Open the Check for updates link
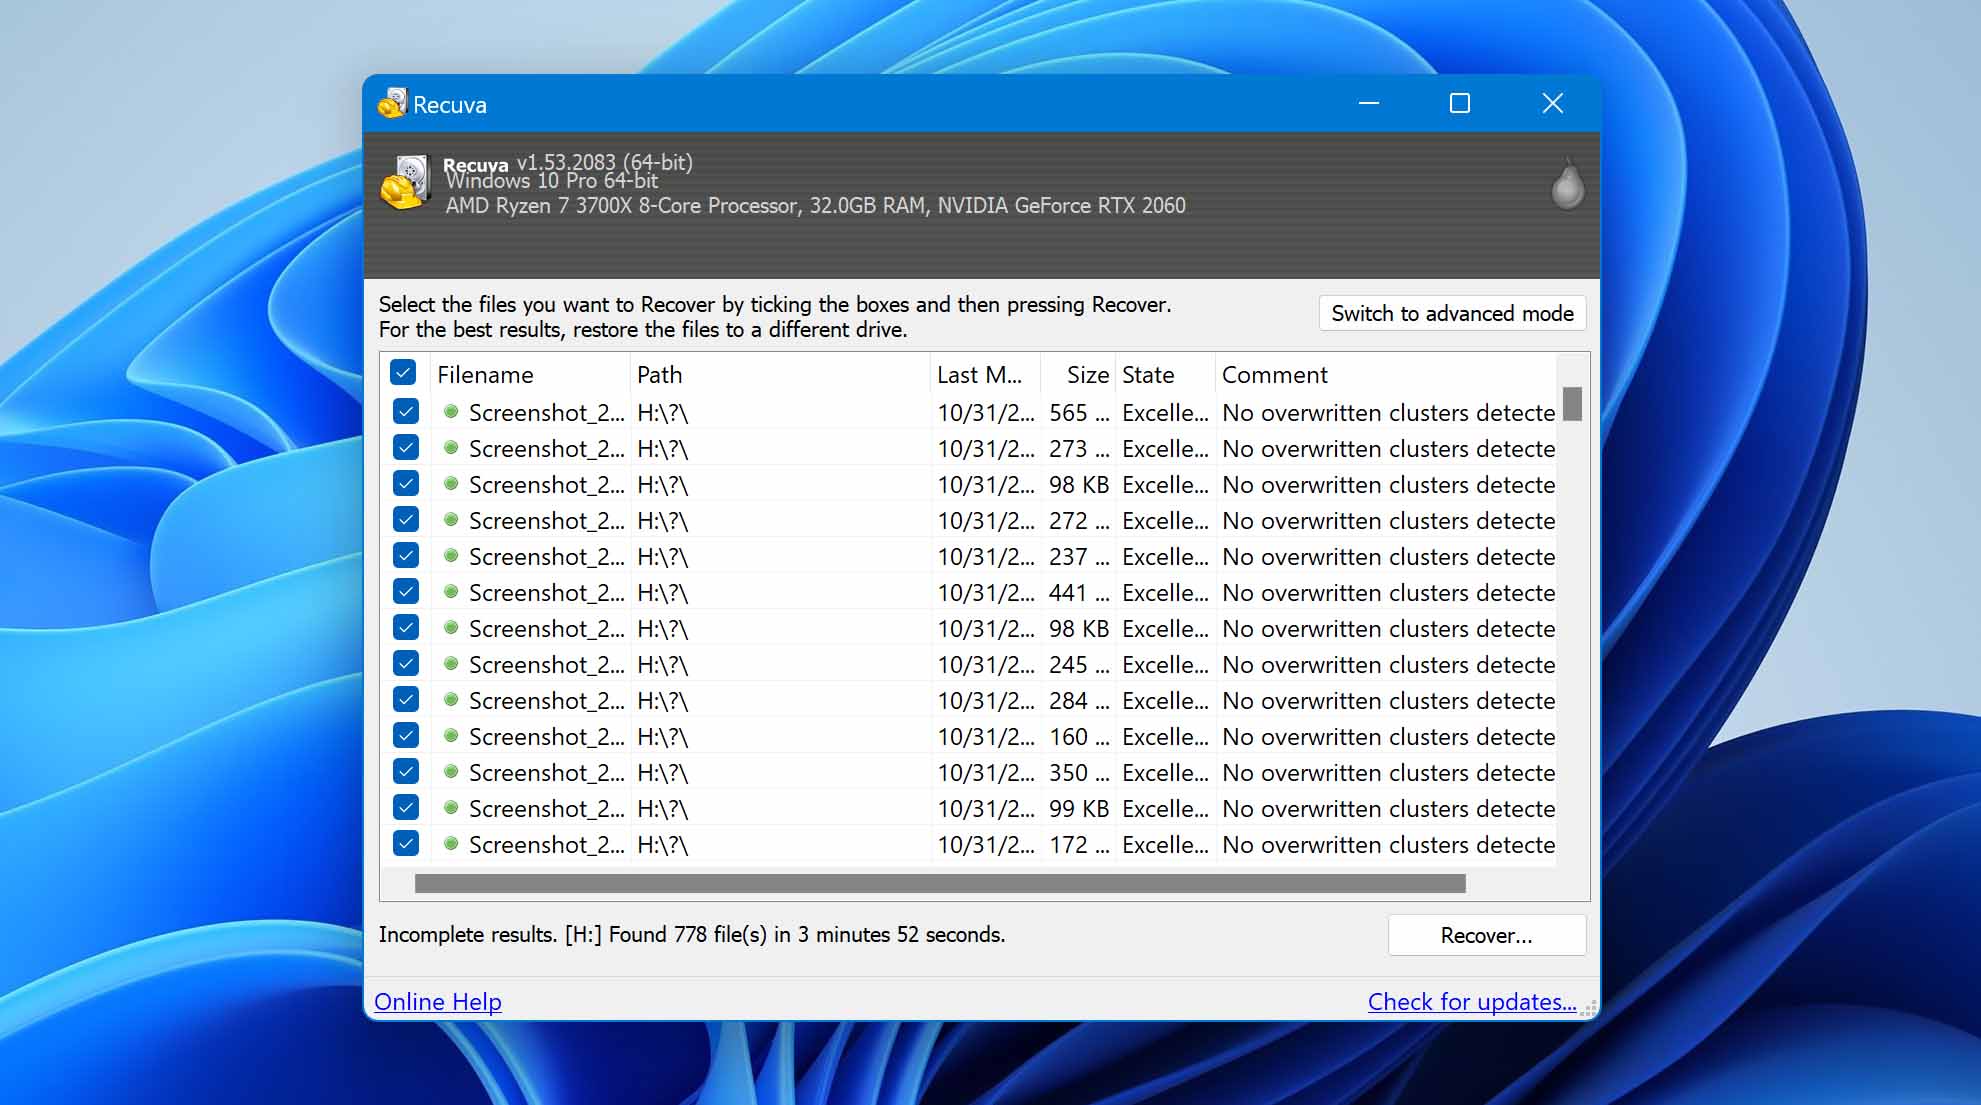Image resolution: width=1981 pixels, height=1105 pixels. 1472,1001
